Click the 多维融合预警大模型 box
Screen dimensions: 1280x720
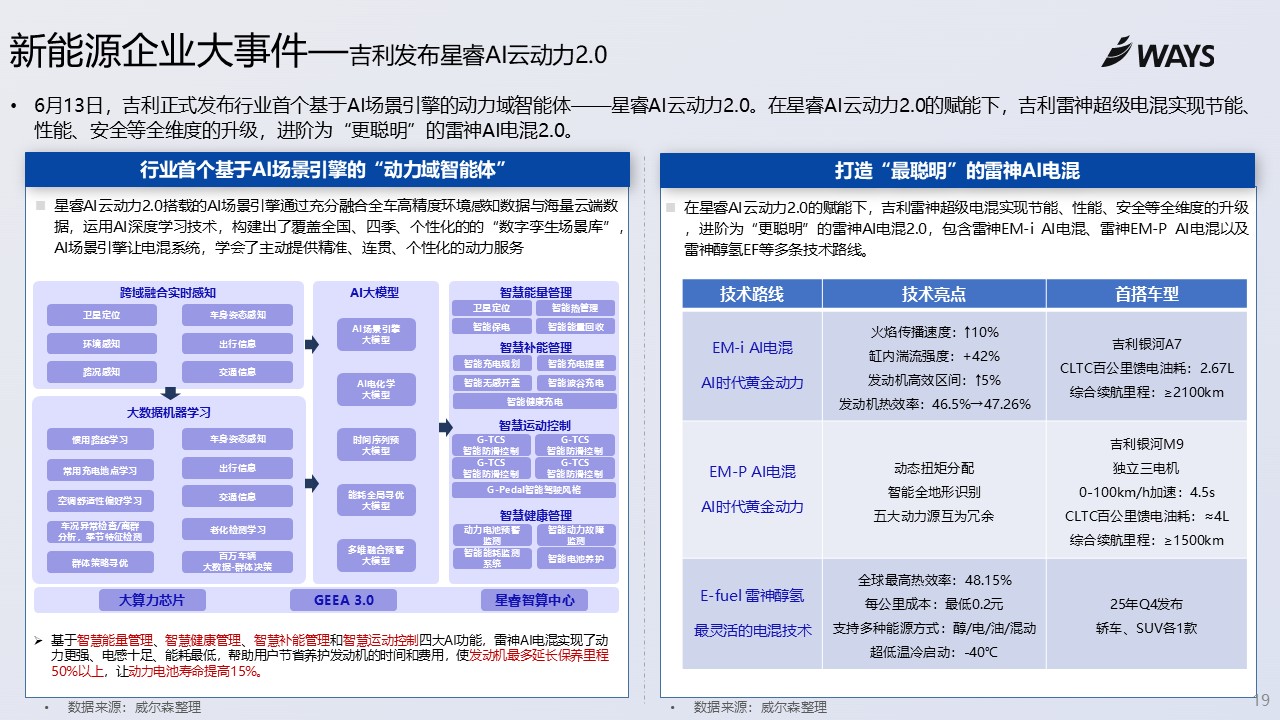376,555
